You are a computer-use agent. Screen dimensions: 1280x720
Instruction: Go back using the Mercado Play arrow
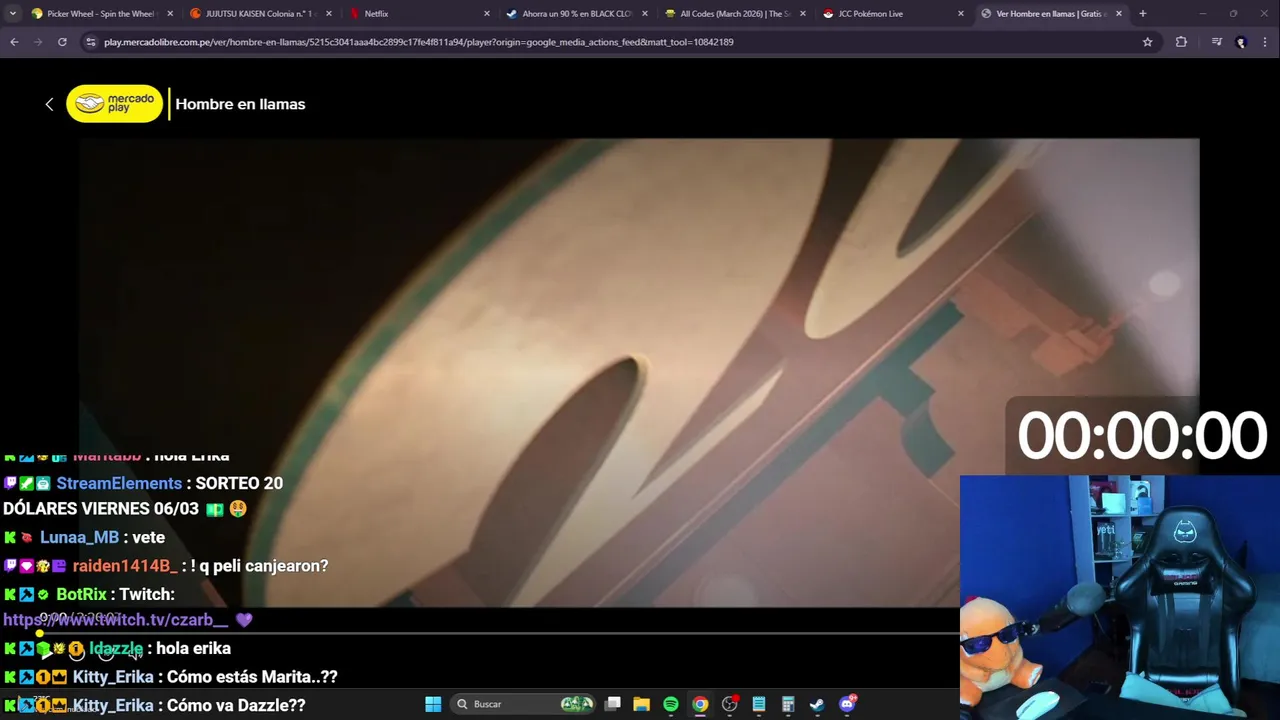[49, 104]
